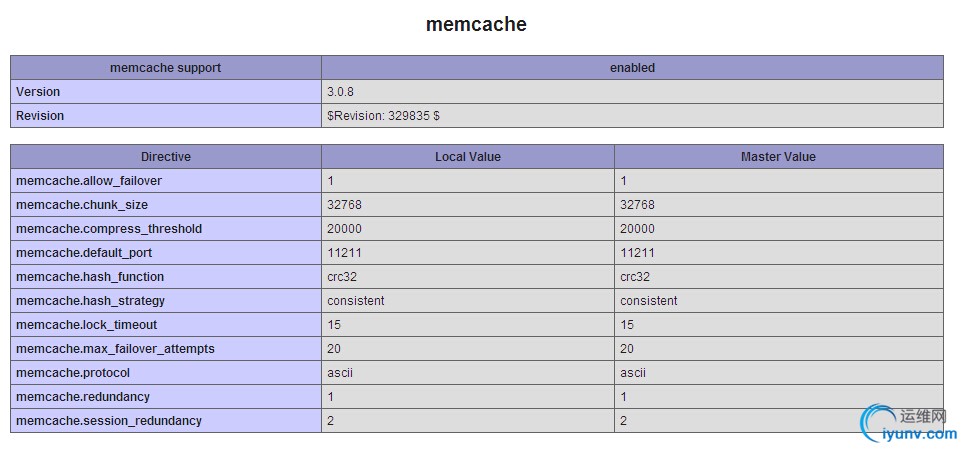The width and height of the screenshot is (963, 450).
Task: Click the memcache.chunk_size directive cell
Action: (82, 205)
